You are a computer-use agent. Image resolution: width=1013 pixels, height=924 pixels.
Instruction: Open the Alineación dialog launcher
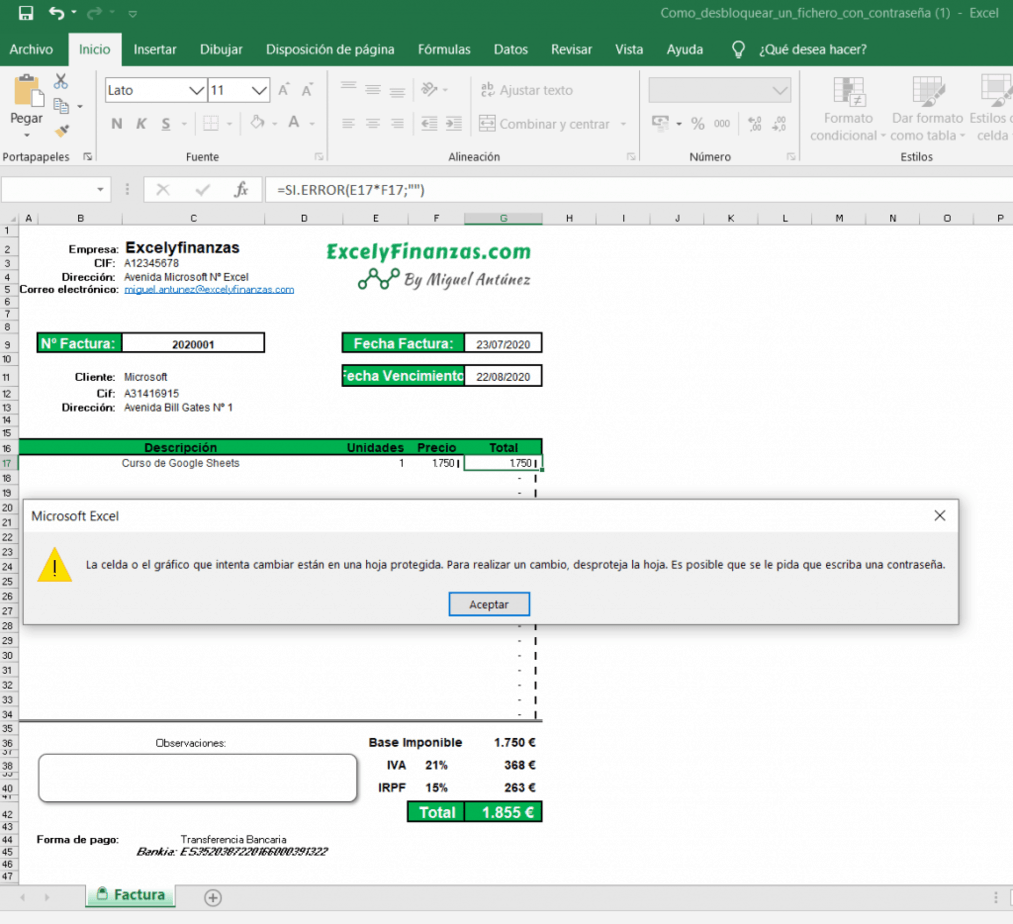pyautogui.click(x=631, y=156)
